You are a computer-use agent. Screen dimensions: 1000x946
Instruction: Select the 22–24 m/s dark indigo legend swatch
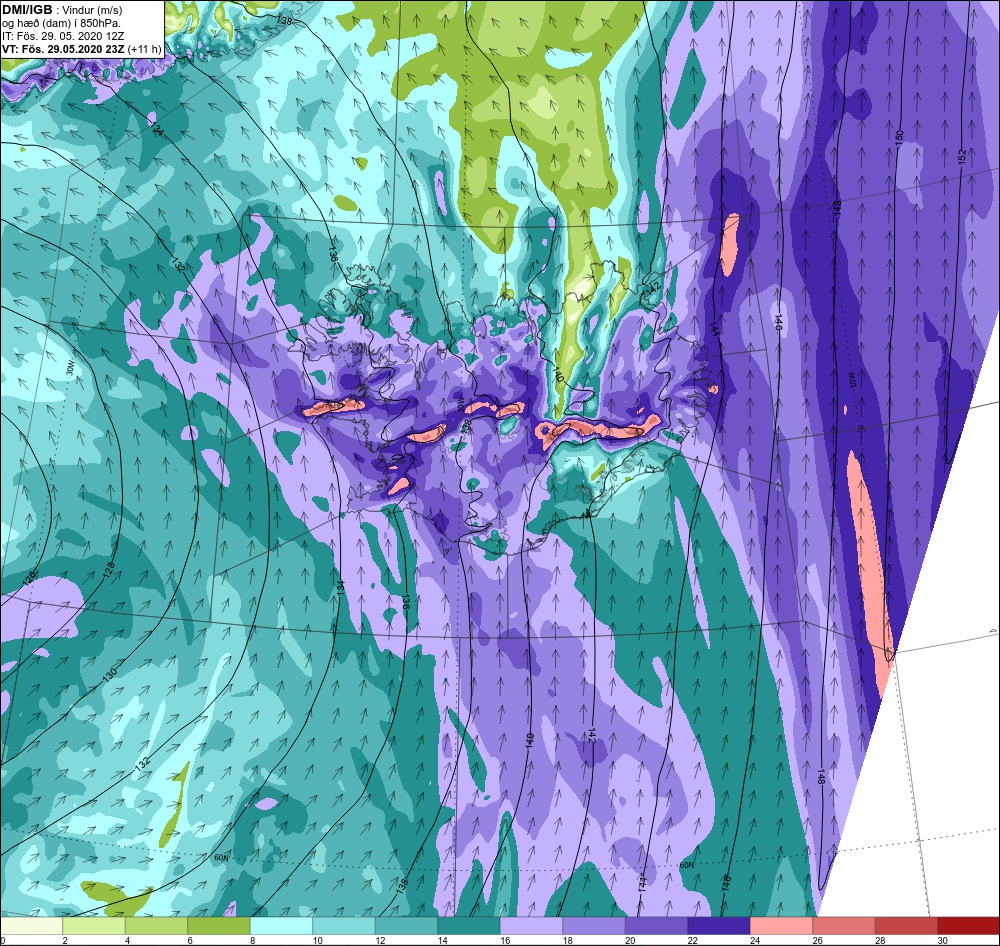[x=719, y=925]
